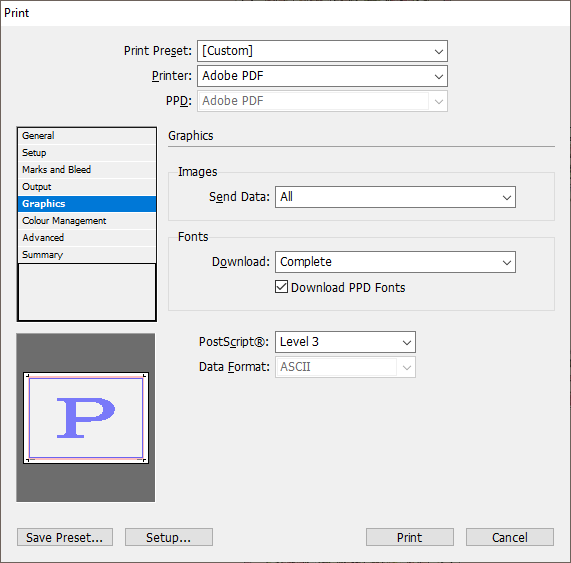Toggle the Download PPD Fonts checkbox
This screenshot has height=563, width=571.
281,287
